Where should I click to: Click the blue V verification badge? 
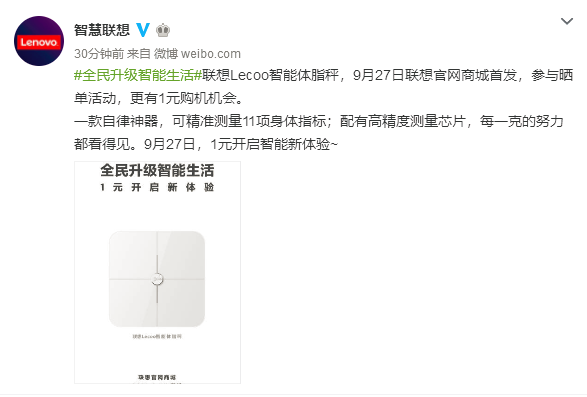point(143,30)
